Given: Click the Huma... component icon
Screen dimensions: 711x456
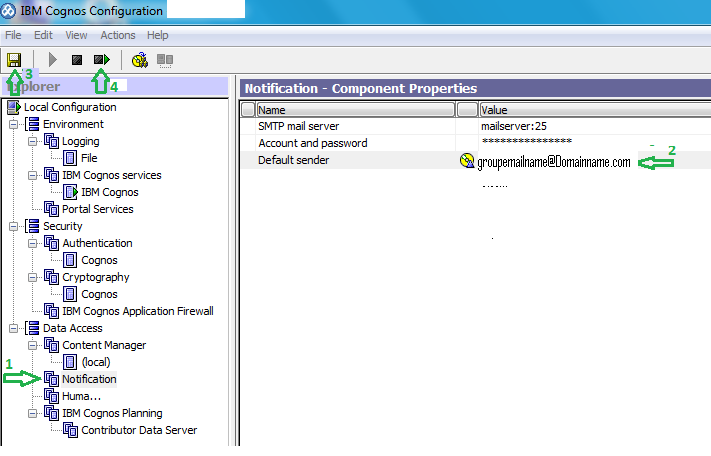Looking at the screenshot, I should point(52,396).
